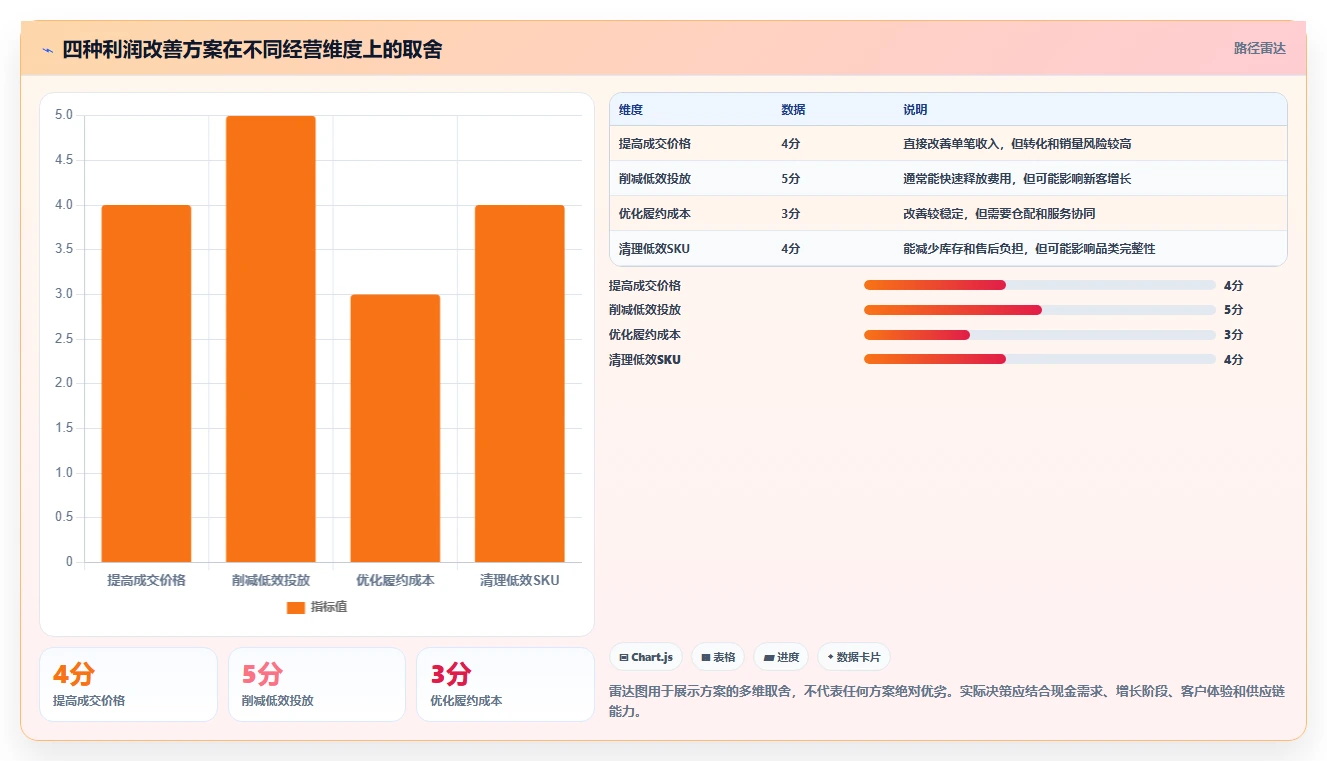
Task: Click description 改善较稳定，但需要仓配和服务协同
Action: click(x=999, y=214)
